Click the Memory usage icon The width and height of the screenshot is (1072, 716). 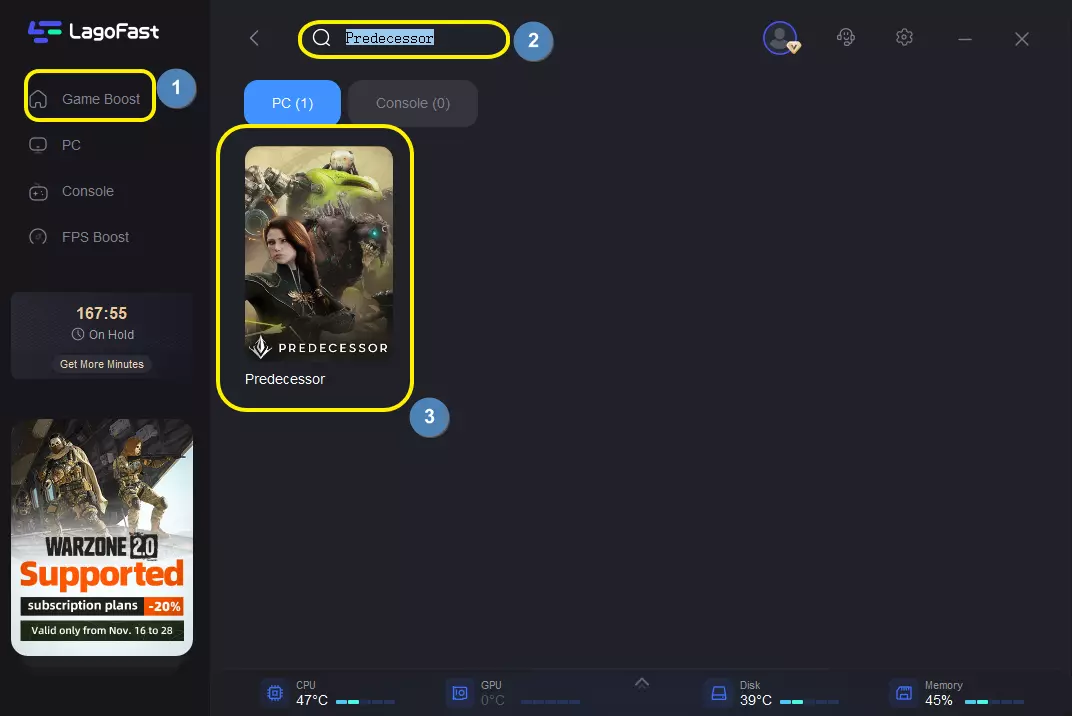click(x=903, y=693)
